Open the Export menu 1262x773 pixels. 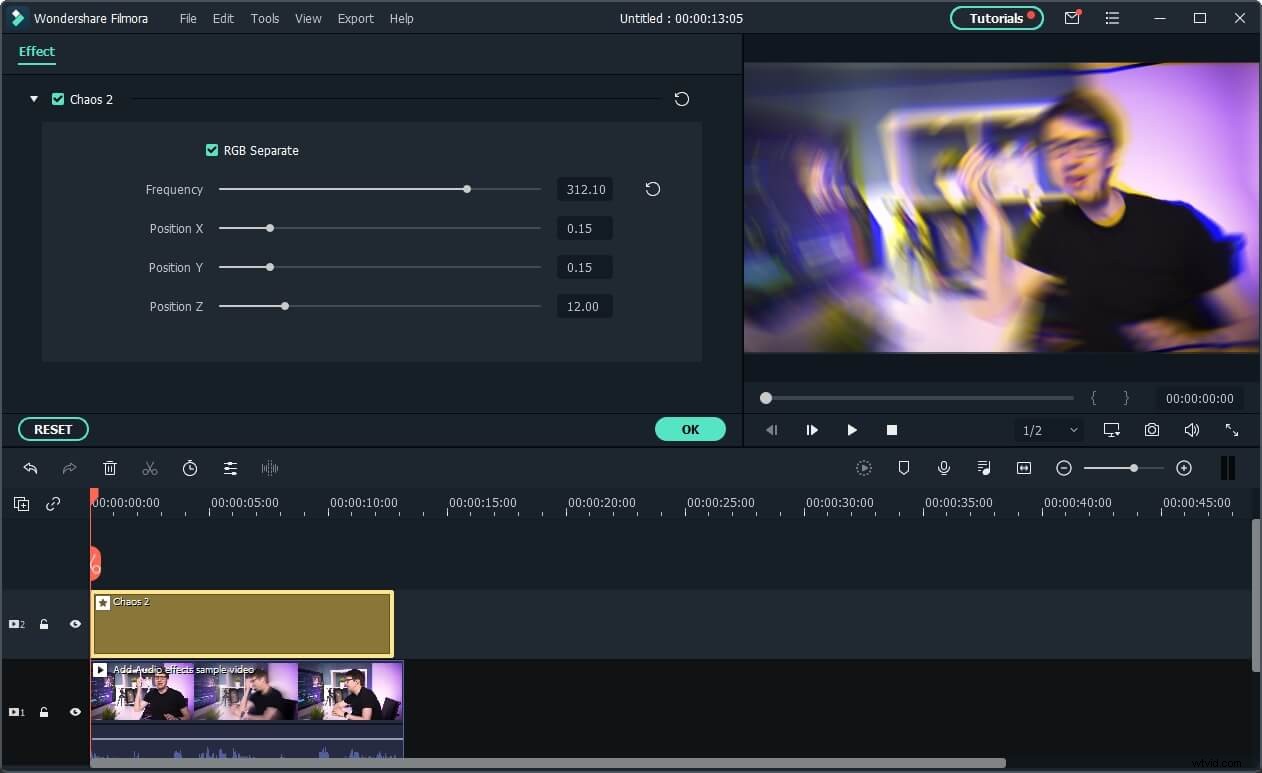(355, 18)
